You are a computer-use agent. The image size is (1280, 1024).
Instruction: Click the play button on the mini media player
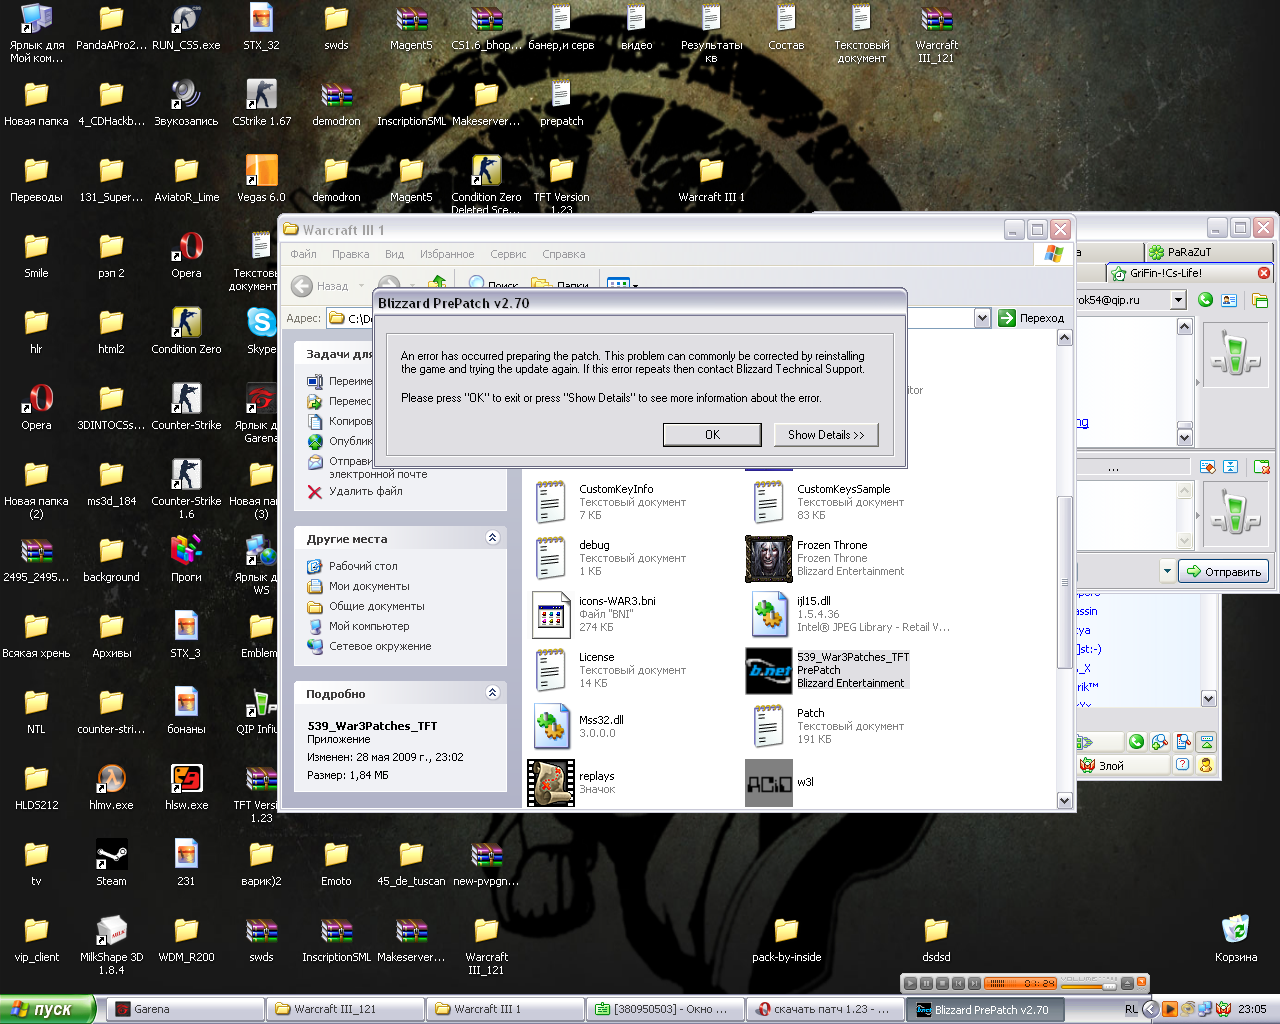pyautogui.click(x=910, y=984)
